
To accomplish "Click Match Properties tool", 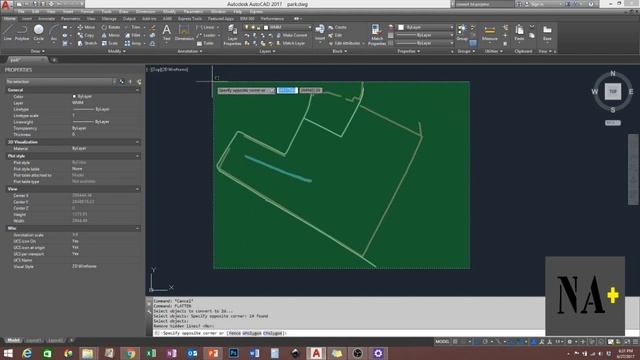I will 376,34.
